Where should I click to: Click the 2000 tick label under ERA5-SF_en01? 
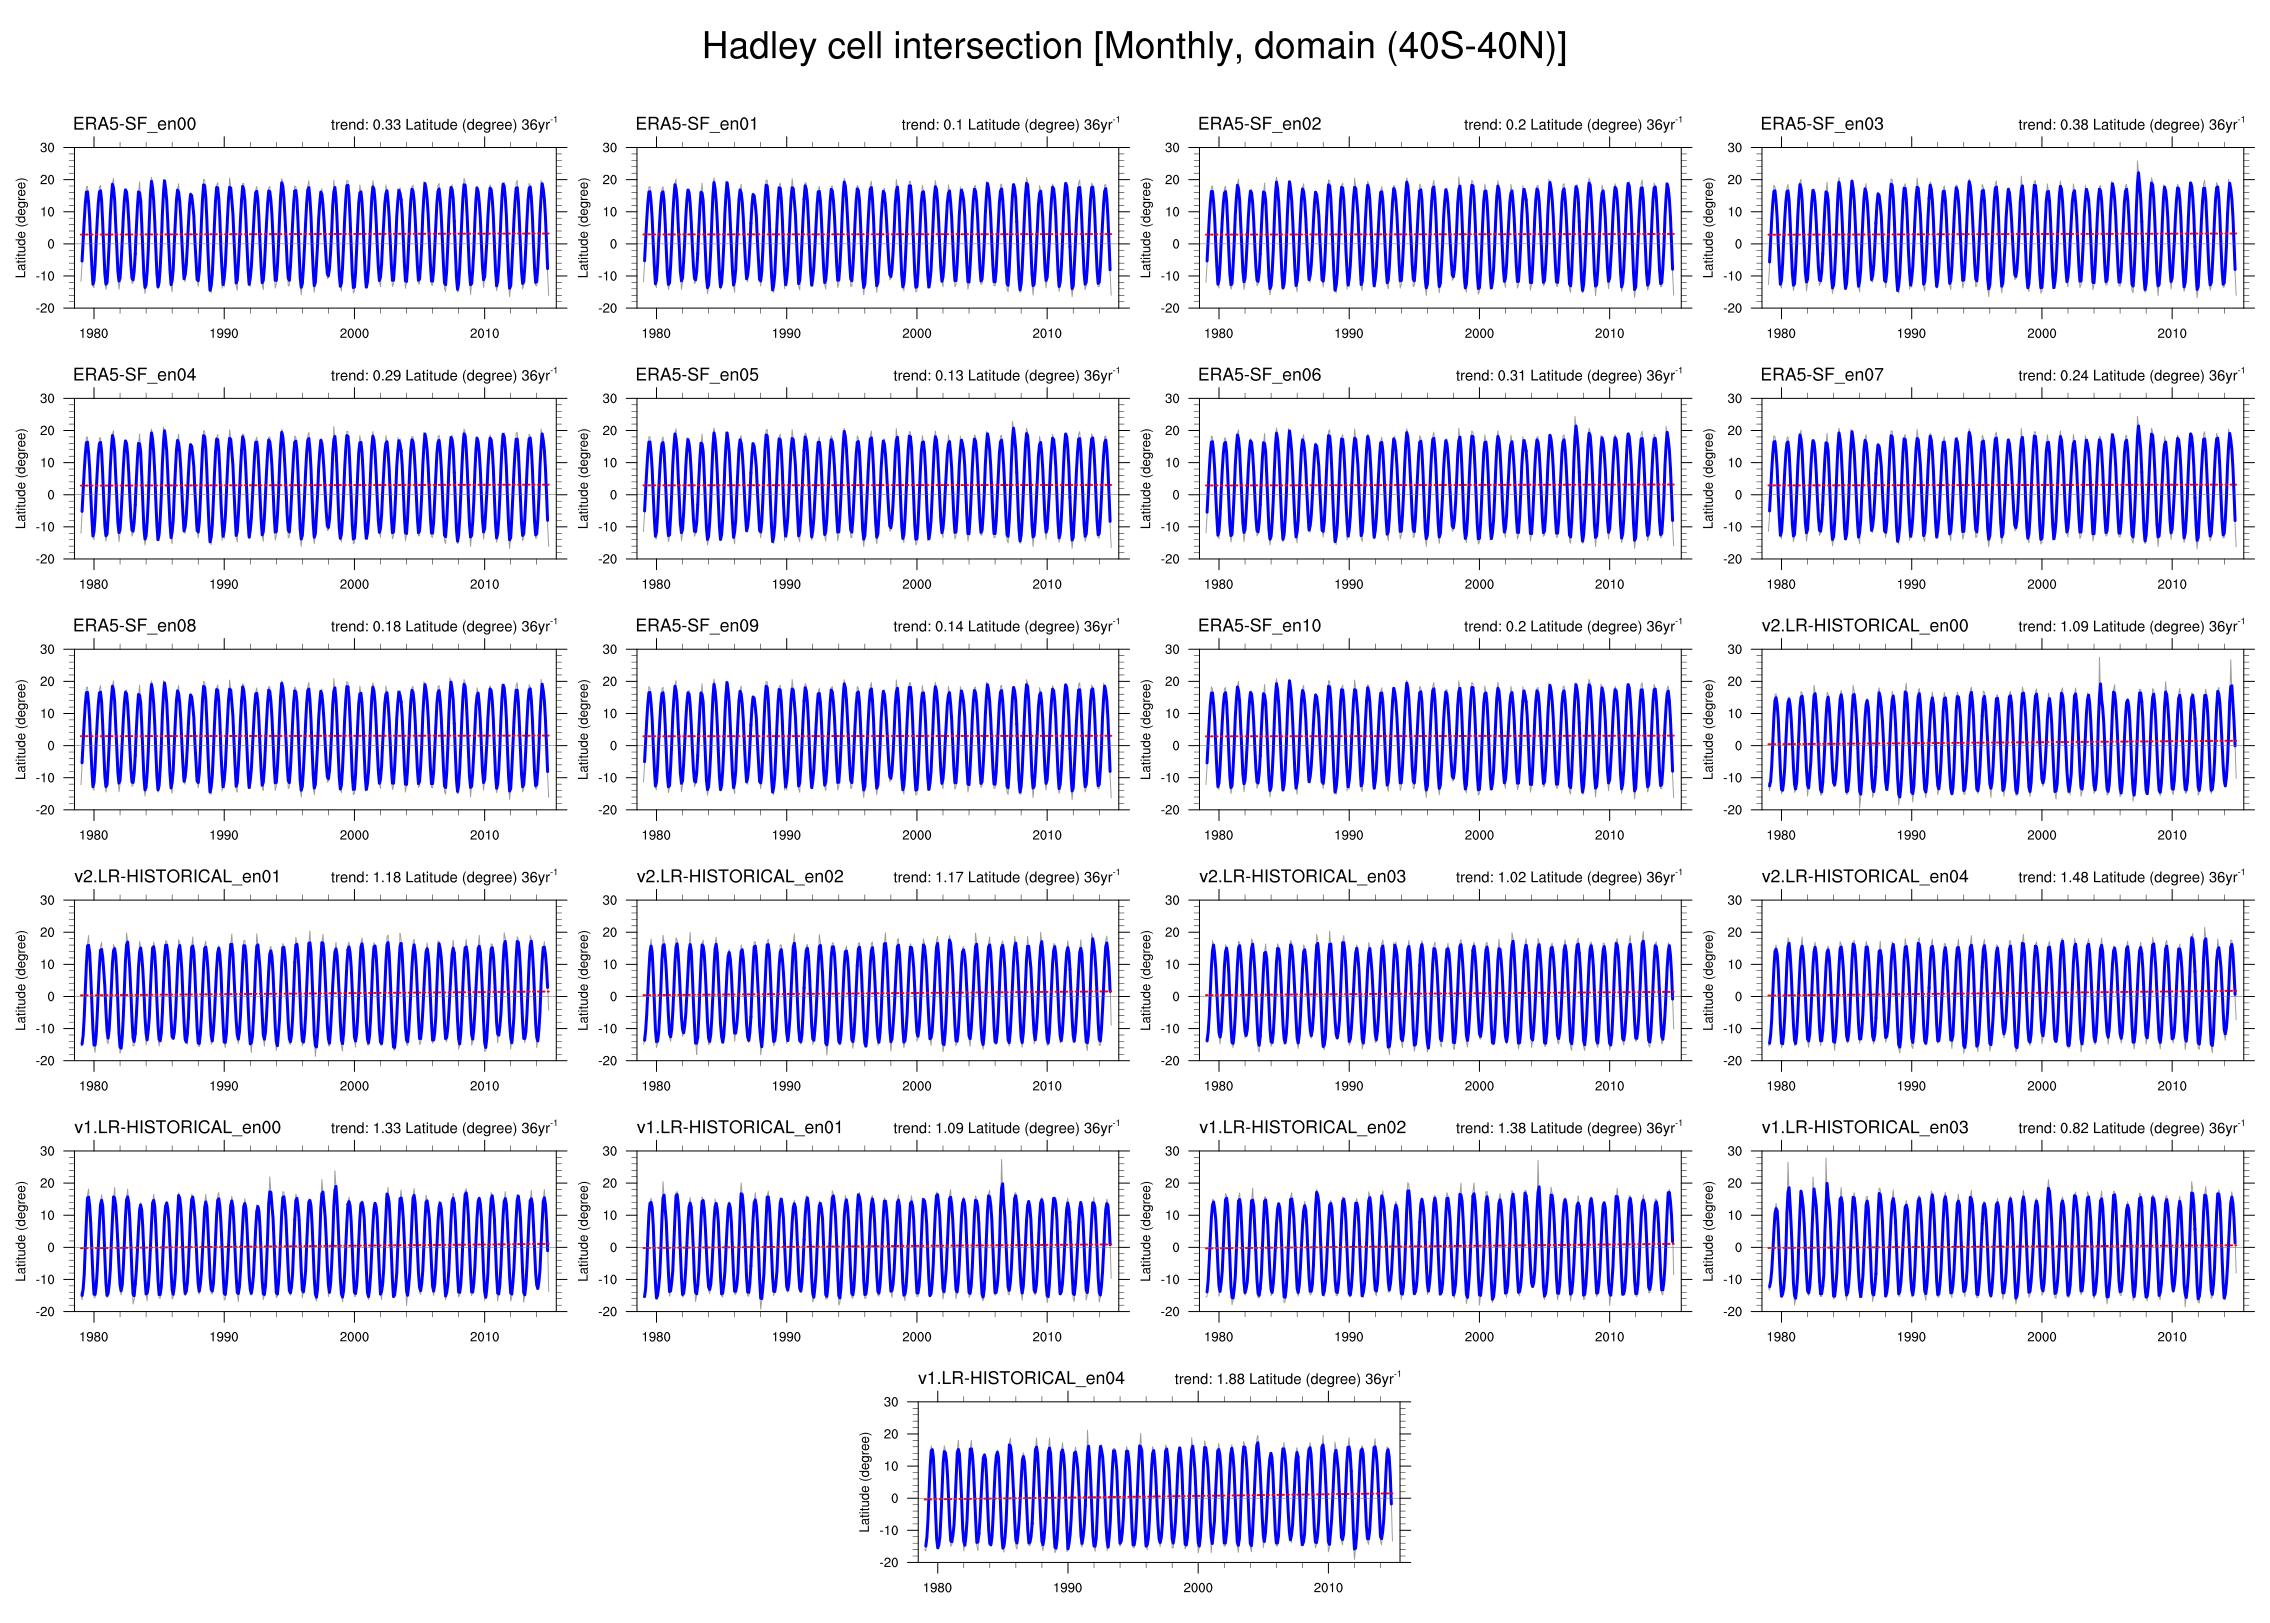click(x=916, y=334)
